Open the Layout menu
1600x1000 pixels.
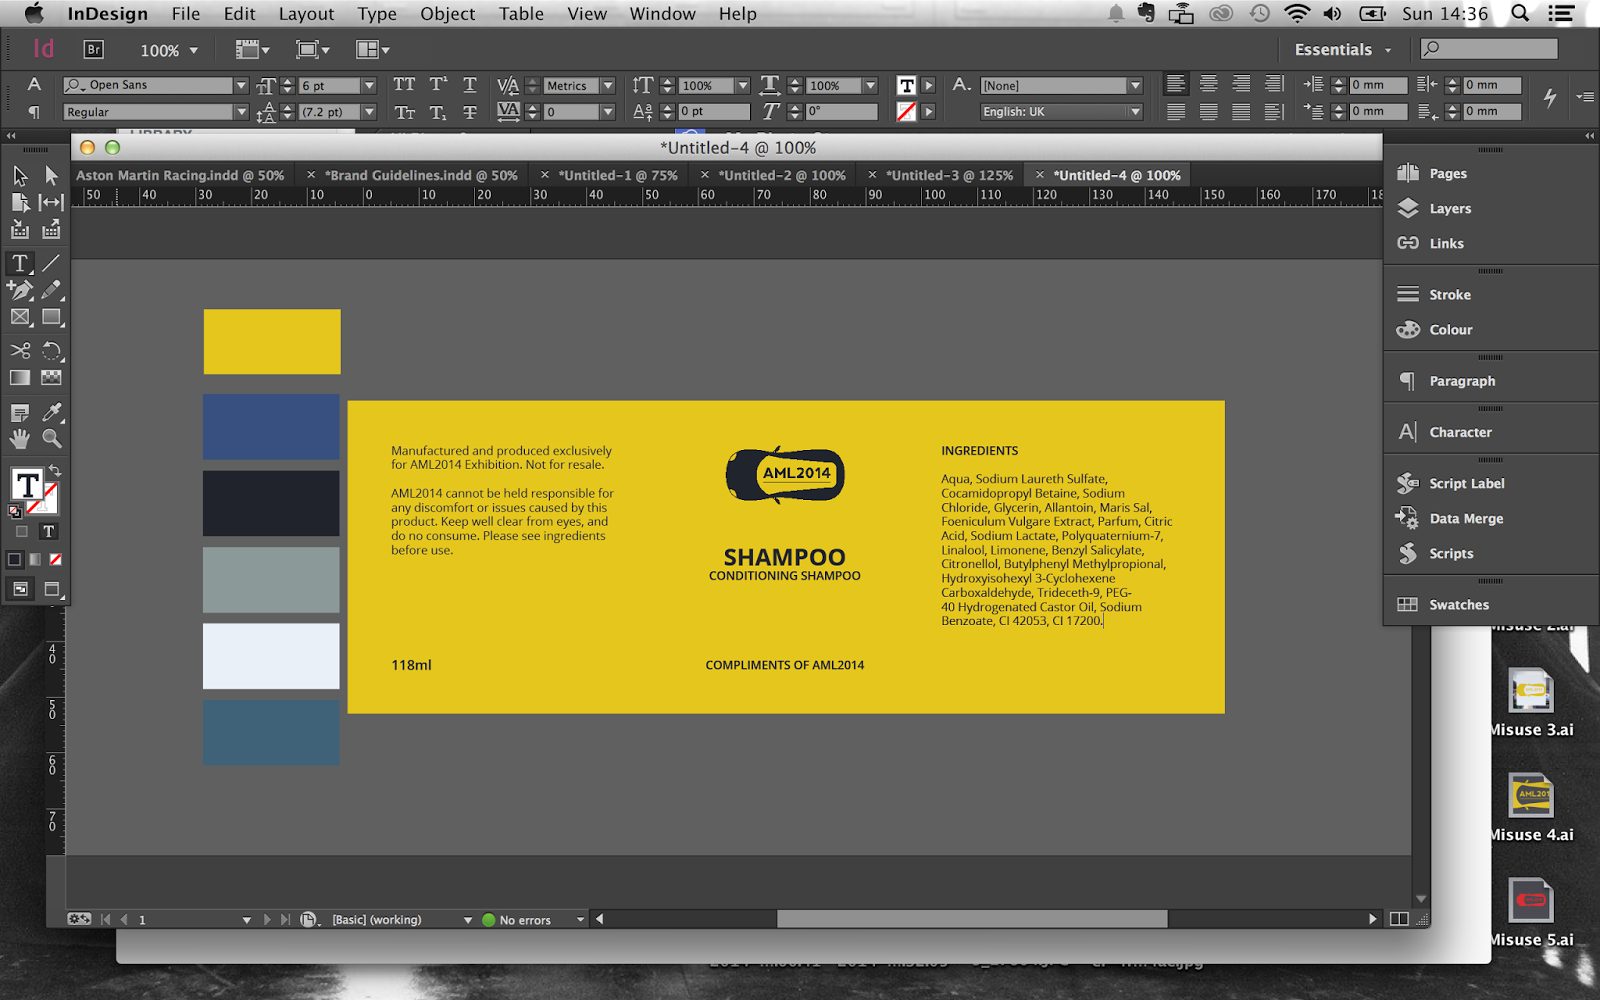pyautogui.click(x=306, y=14)
